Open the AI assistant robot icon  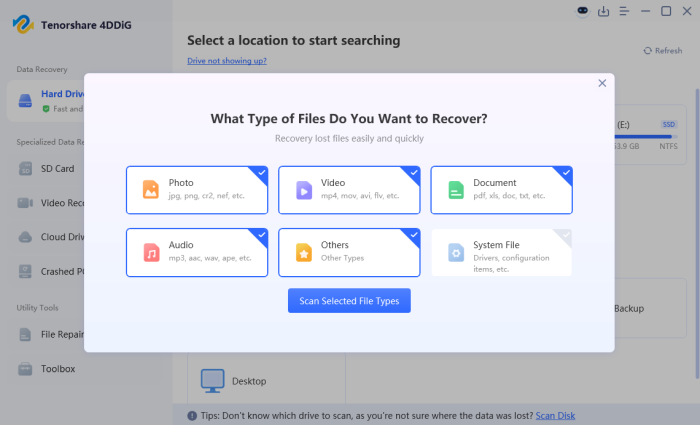tap(583, 11)
